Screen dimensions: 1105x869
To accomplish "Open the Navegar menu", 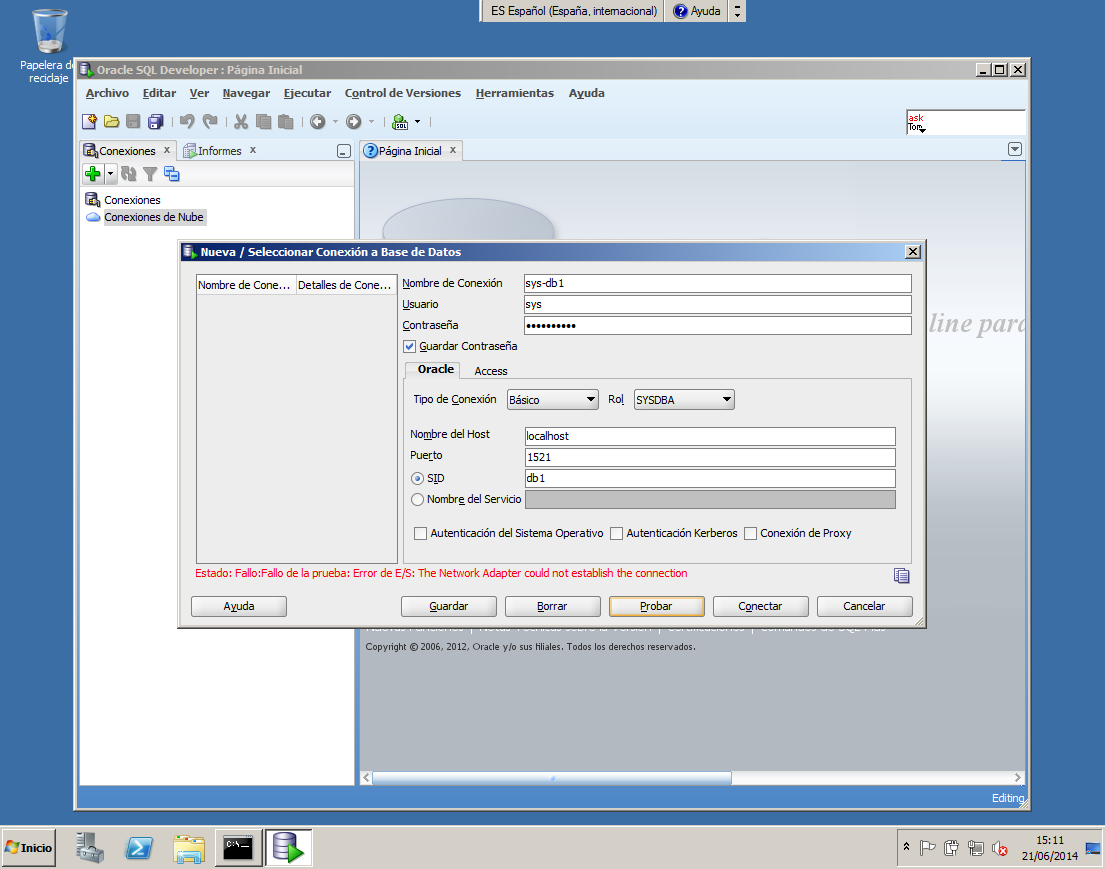I will tap(246, 93).
